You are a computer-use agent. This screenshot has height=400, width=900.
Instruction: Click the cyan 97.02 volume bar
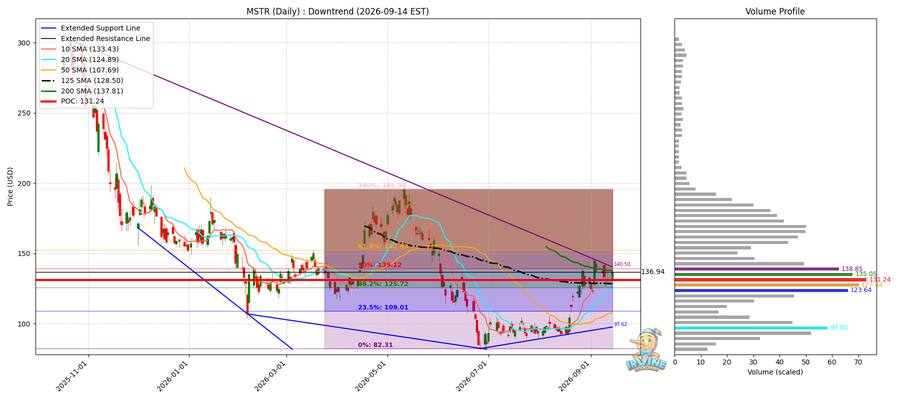click(751, 328)
